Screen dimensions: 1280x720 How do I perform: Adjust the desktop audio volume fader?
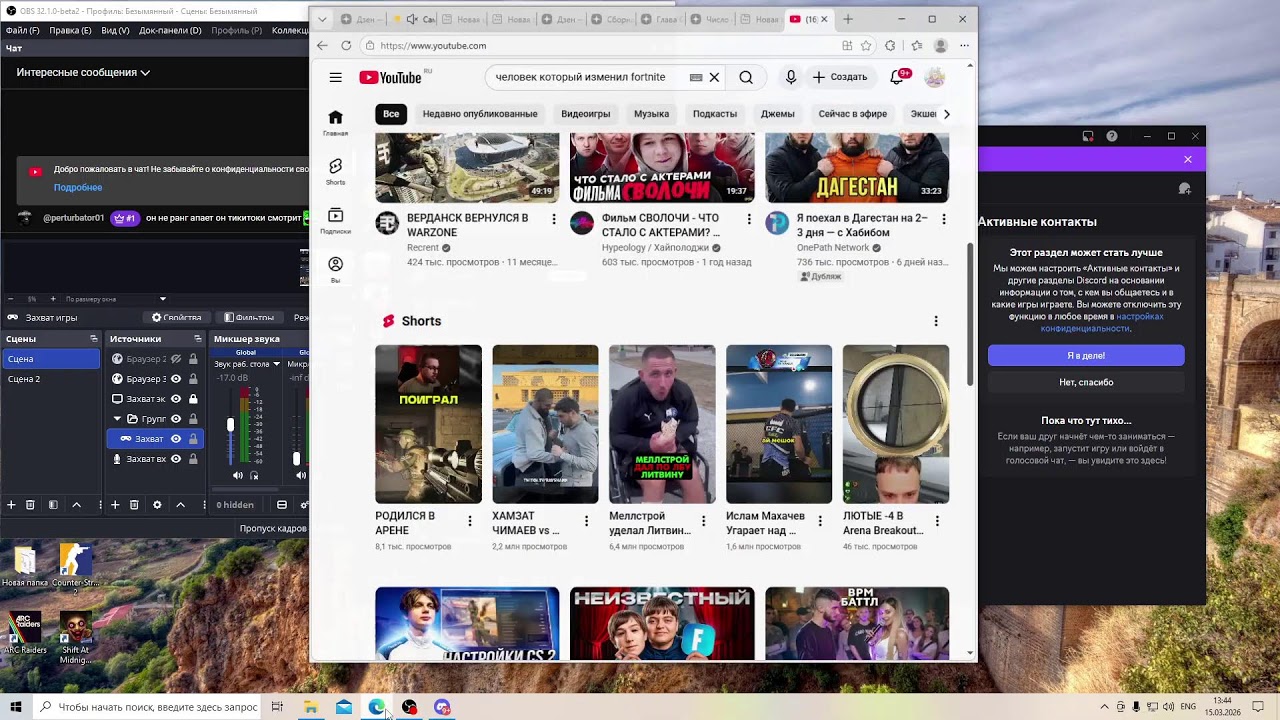(x=230, y=426)
